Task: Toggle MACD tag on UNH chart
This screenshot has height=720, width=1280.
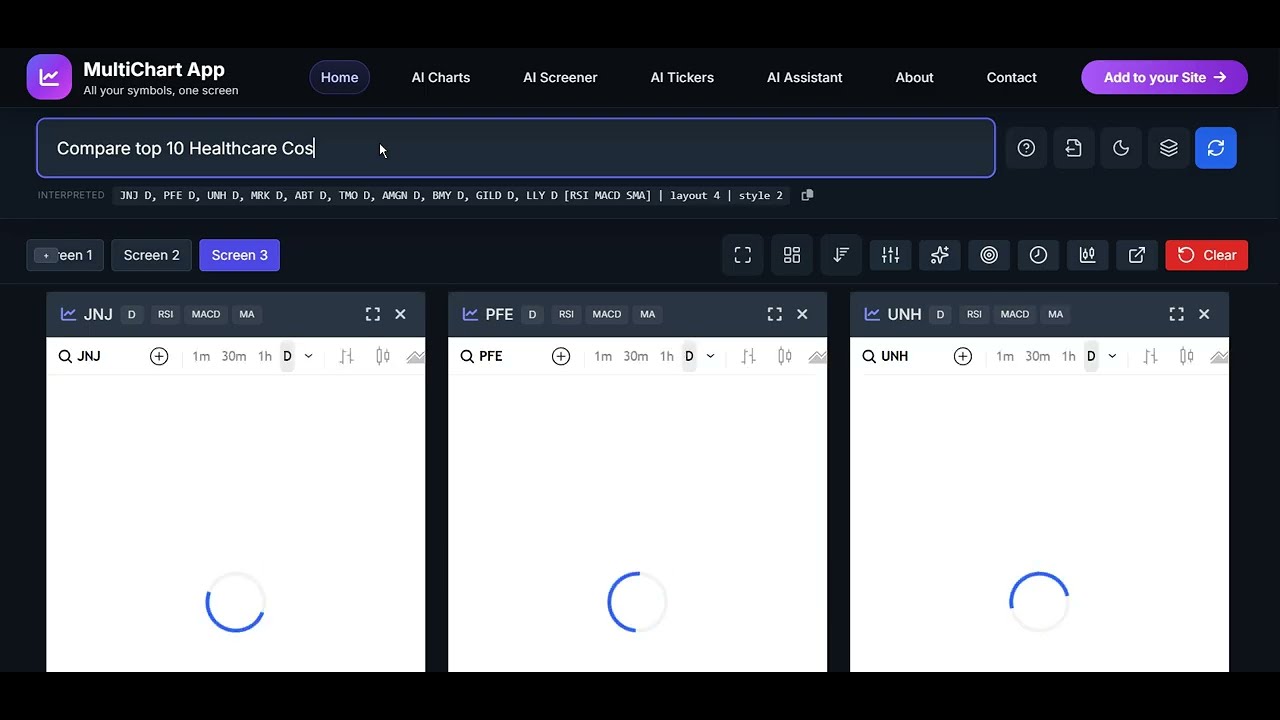Action: tap(1015, 314)
